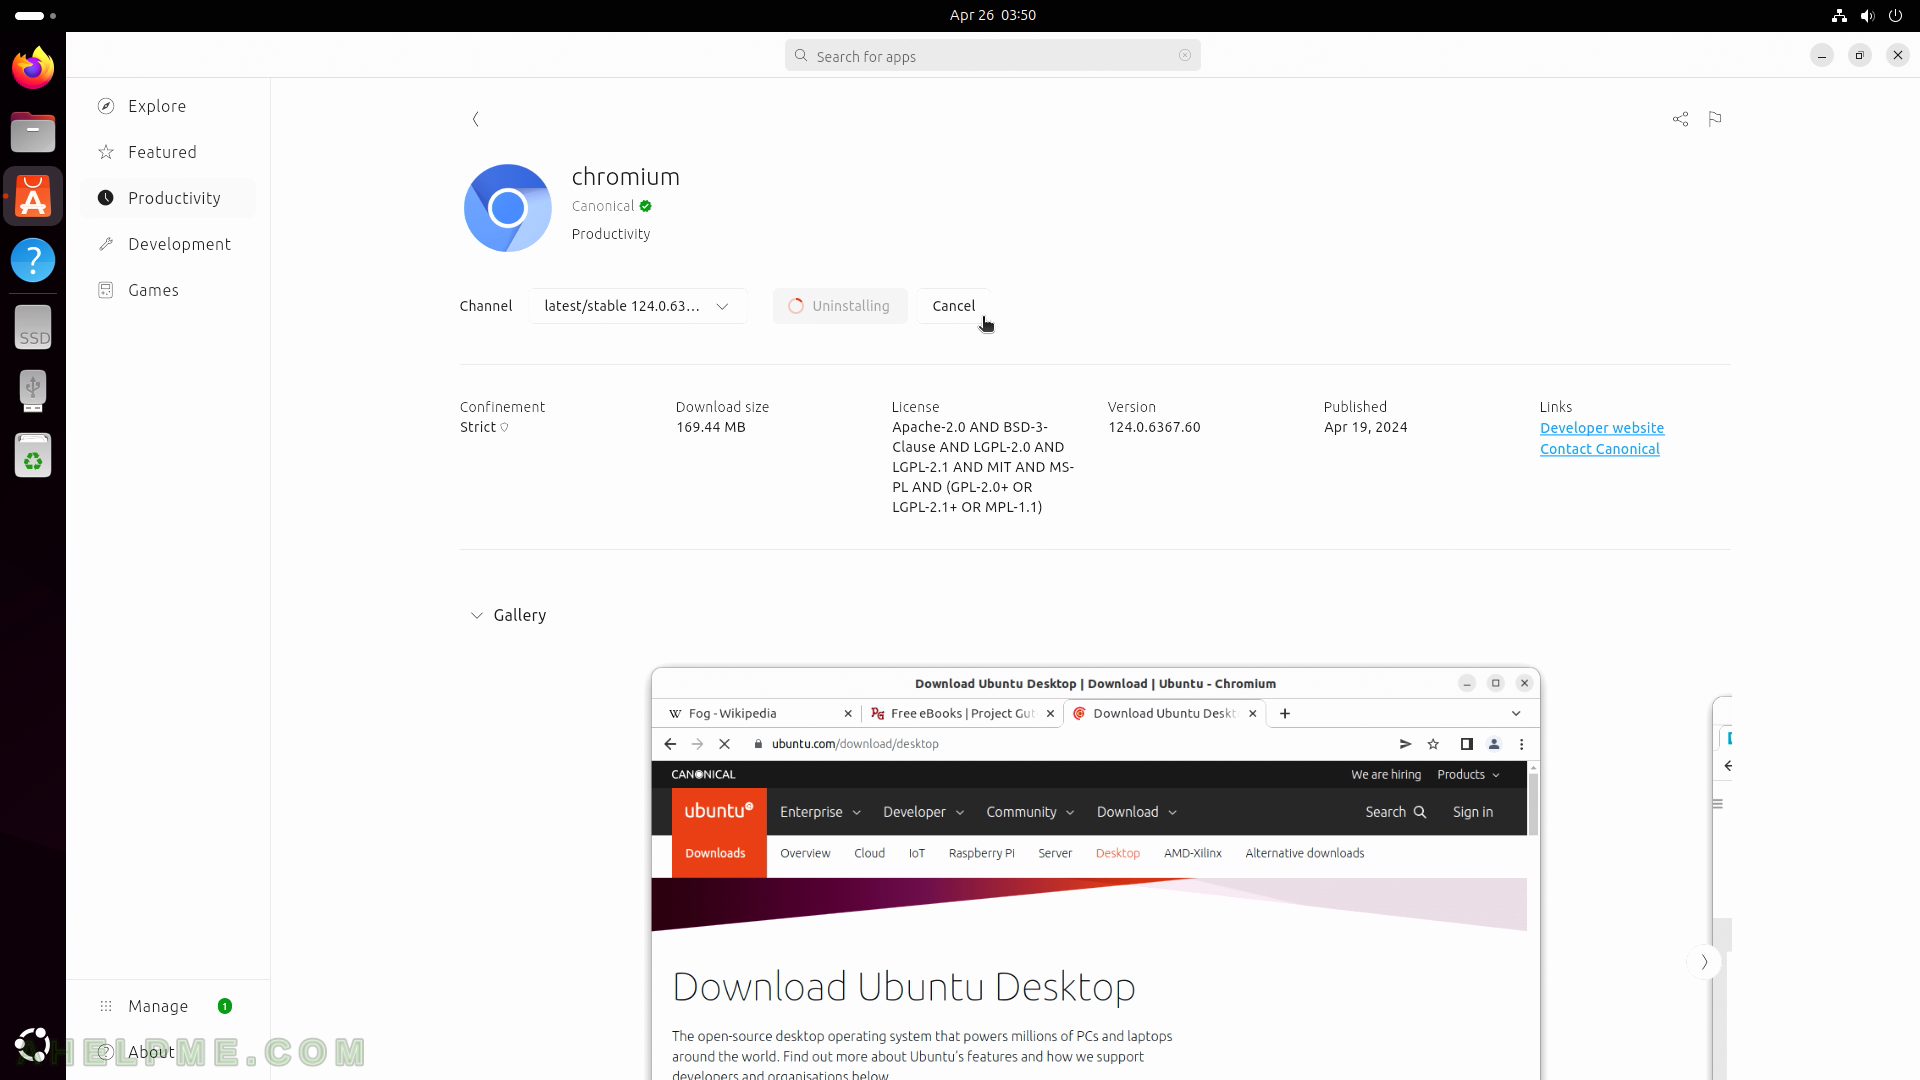Click the Uninstalling button
Viewport: 1920px width, 1080px height.
[840, 306]
